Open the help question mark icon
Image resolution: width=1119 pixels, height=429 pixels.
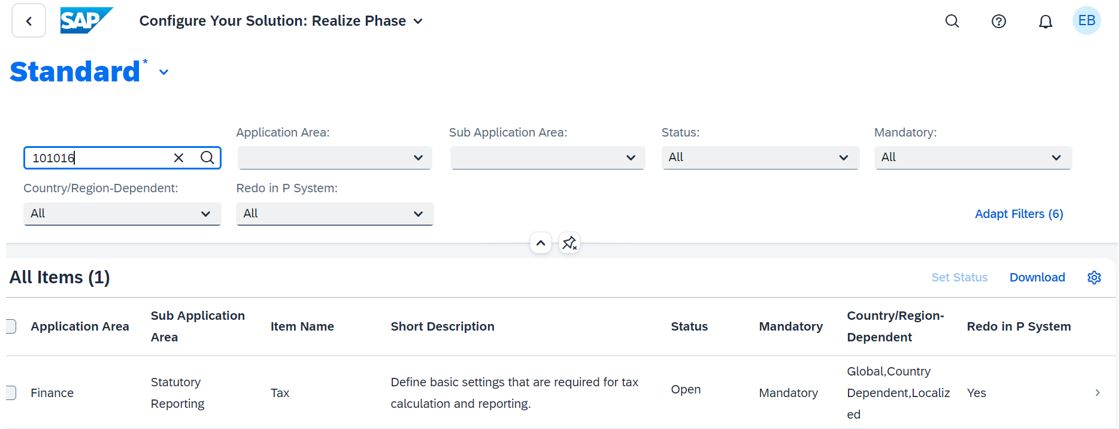(x=999, y=21)
